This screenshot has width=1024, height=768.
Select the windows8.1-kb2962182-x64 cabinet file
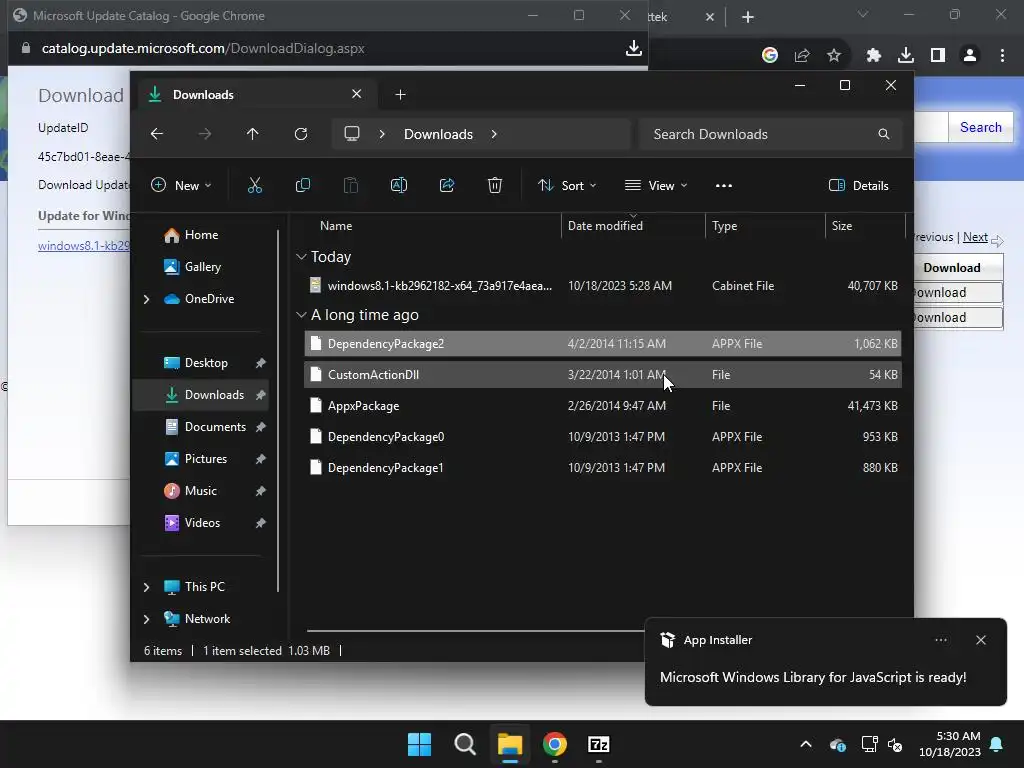[x=603, y=285]
